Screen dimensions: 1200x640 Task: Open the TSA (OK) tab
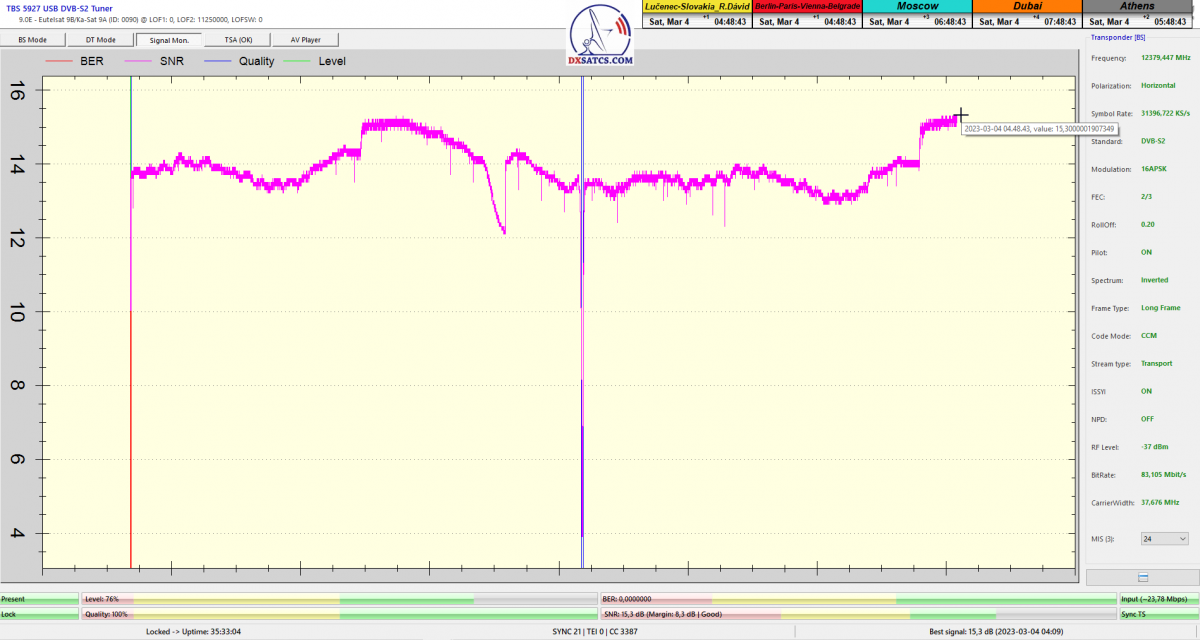click(x=236, y=40)
